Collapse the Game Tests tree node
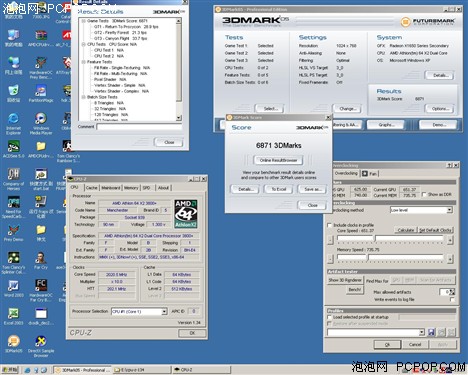The image size is (468, 375). pos(83,21)
